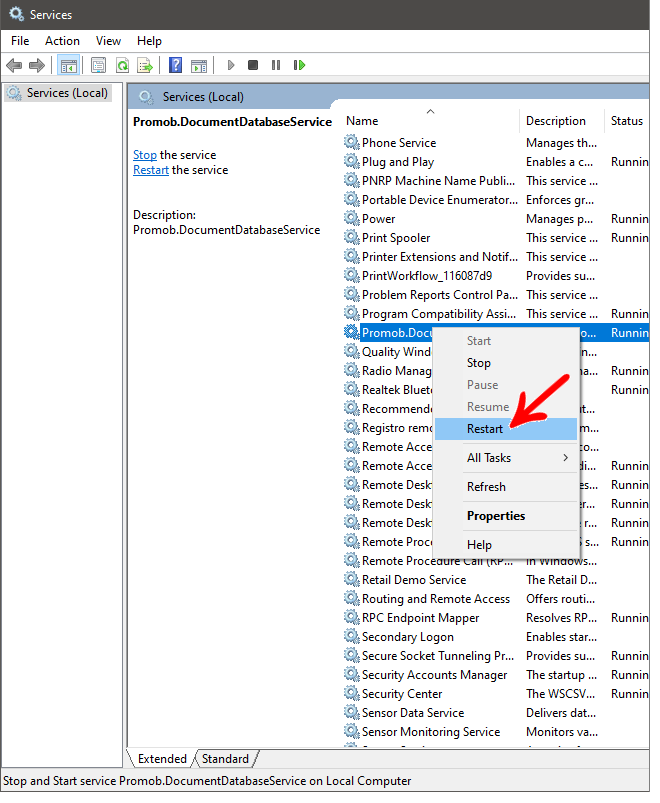Click gear icon of Security Center row
This screenshot has height=803, width=660.
[x=351, y=693]
